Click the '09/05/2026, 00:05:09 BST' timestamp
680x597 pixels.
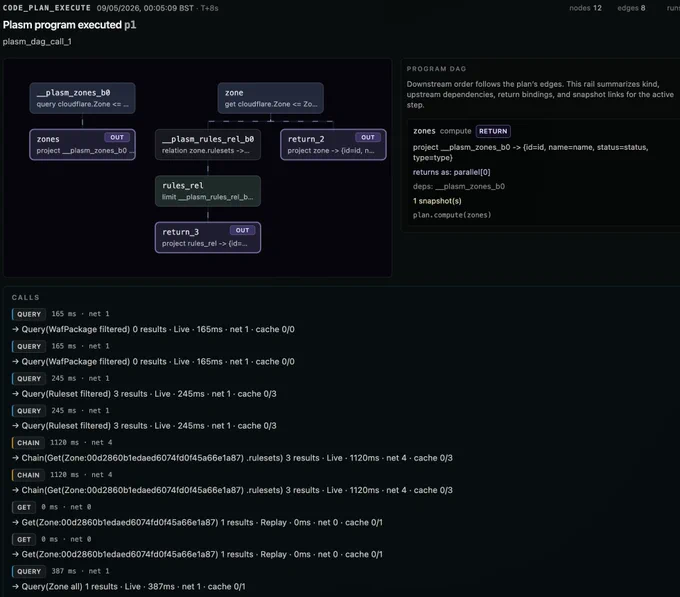[x=145, y=8]
